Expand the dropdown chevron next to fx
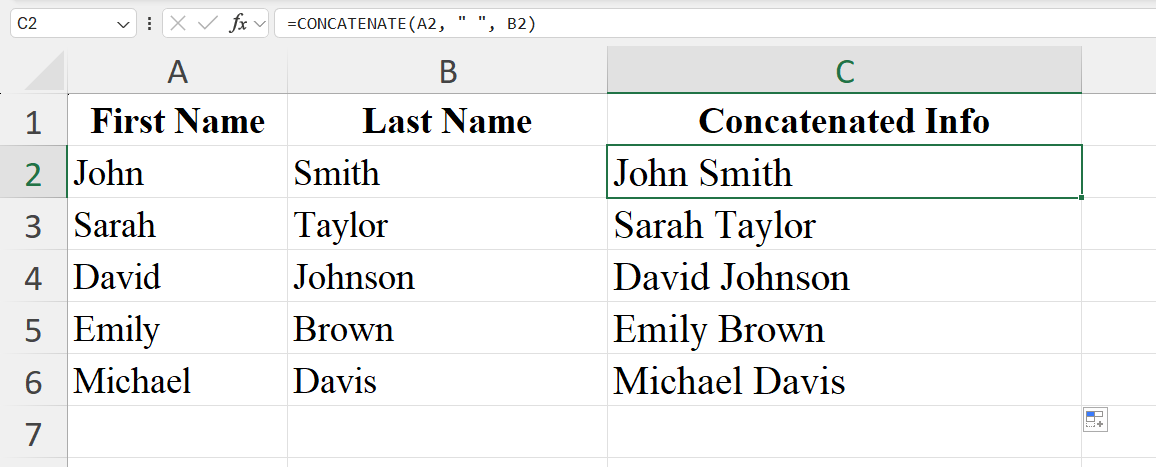 point(259,24)
